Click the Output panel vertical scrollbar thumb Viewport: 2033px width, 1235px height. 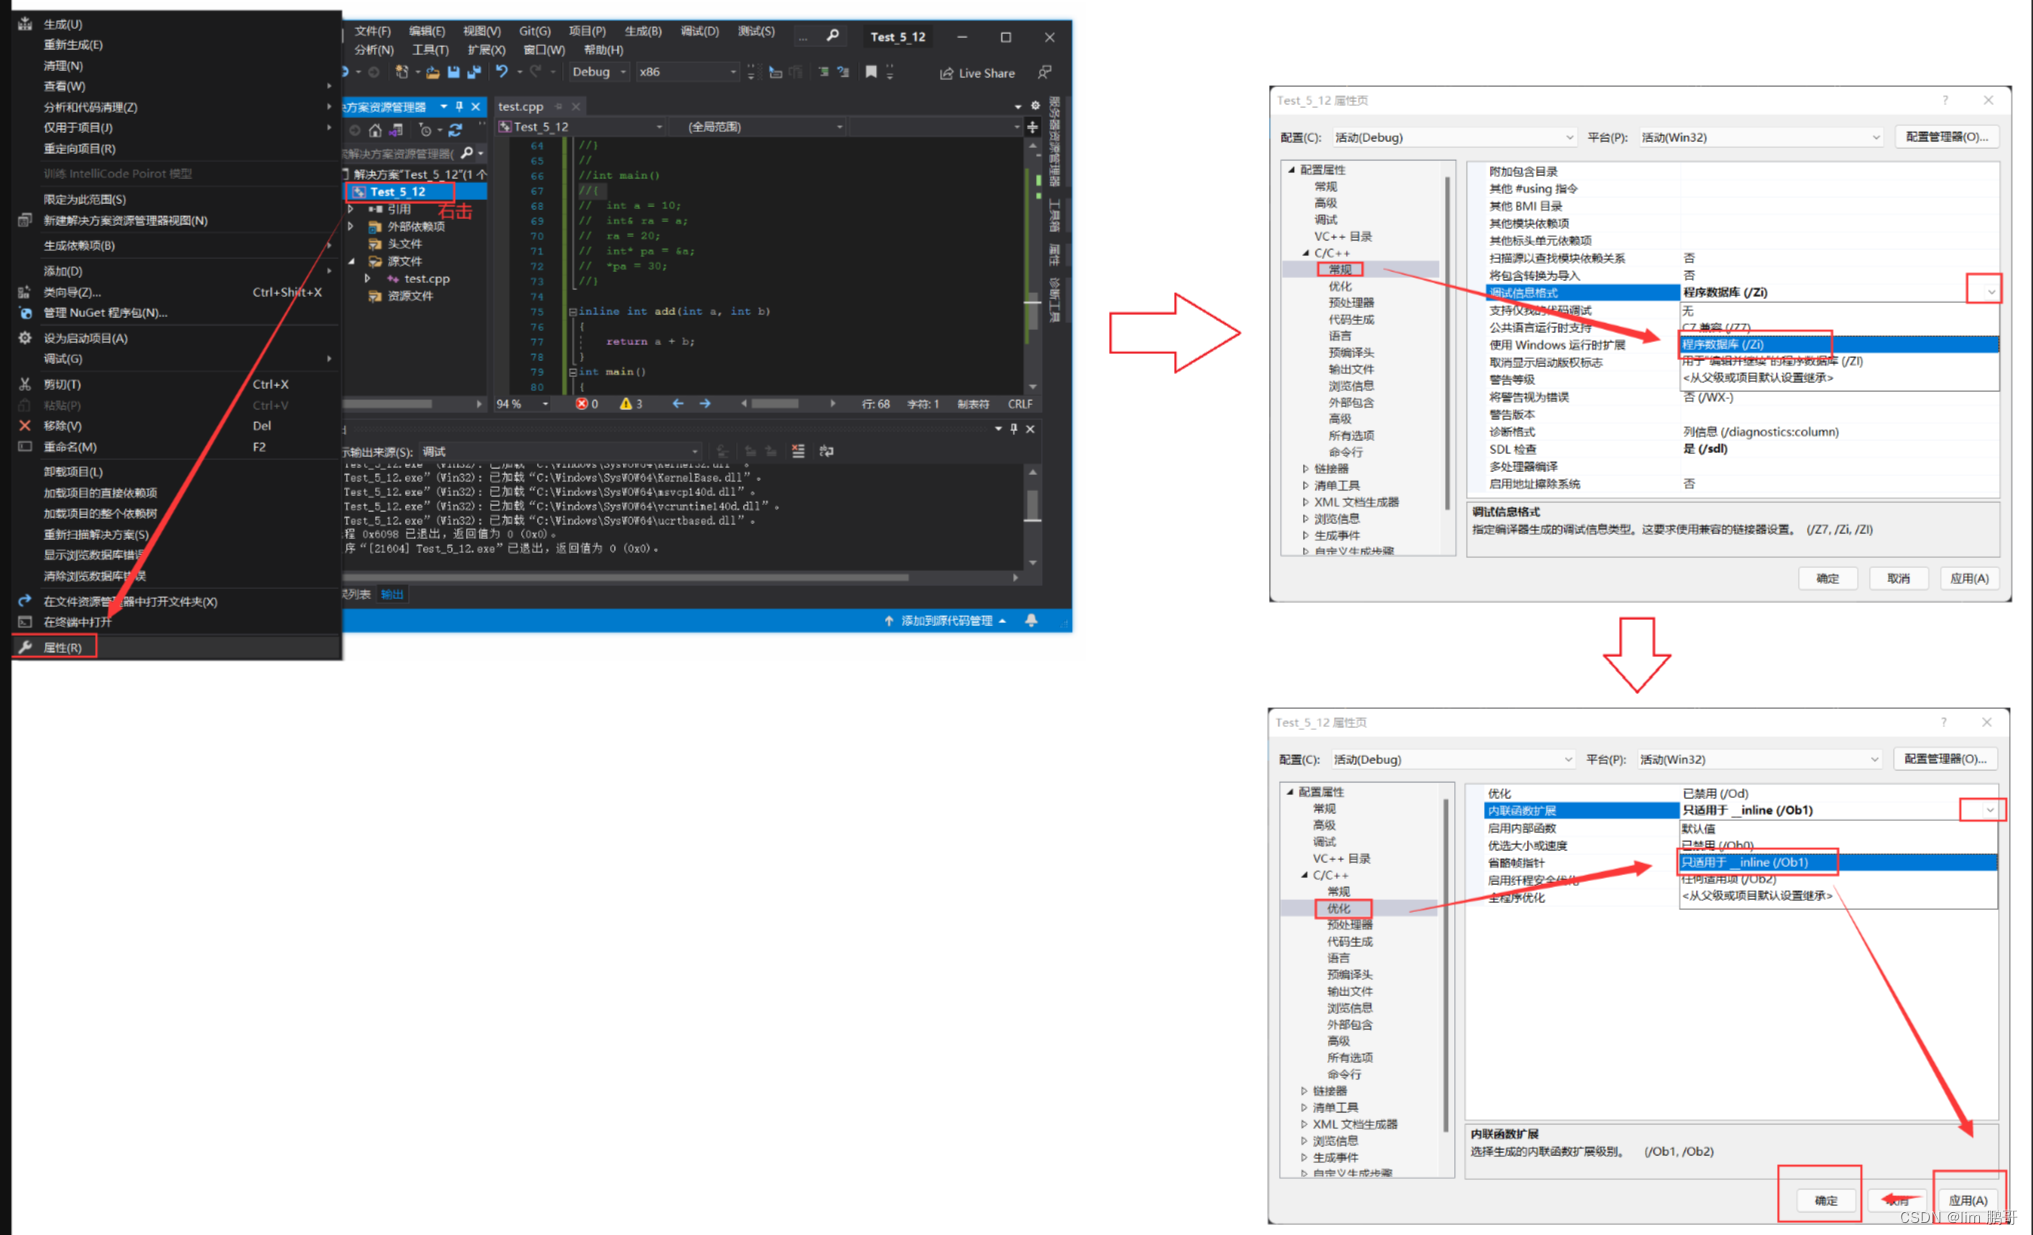point(1032,505)
